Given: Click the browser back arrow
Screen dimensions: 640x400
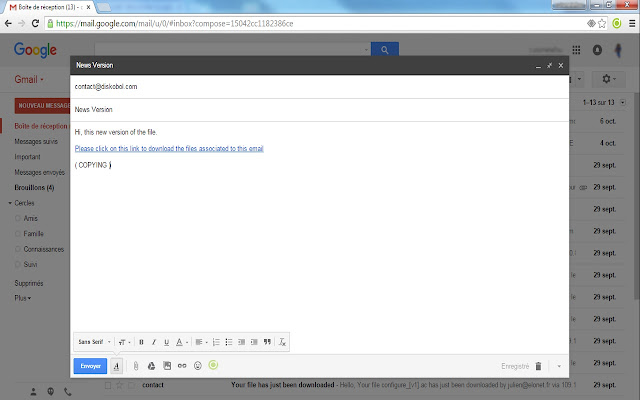Looking at the screenshot, I should (8, 23).
